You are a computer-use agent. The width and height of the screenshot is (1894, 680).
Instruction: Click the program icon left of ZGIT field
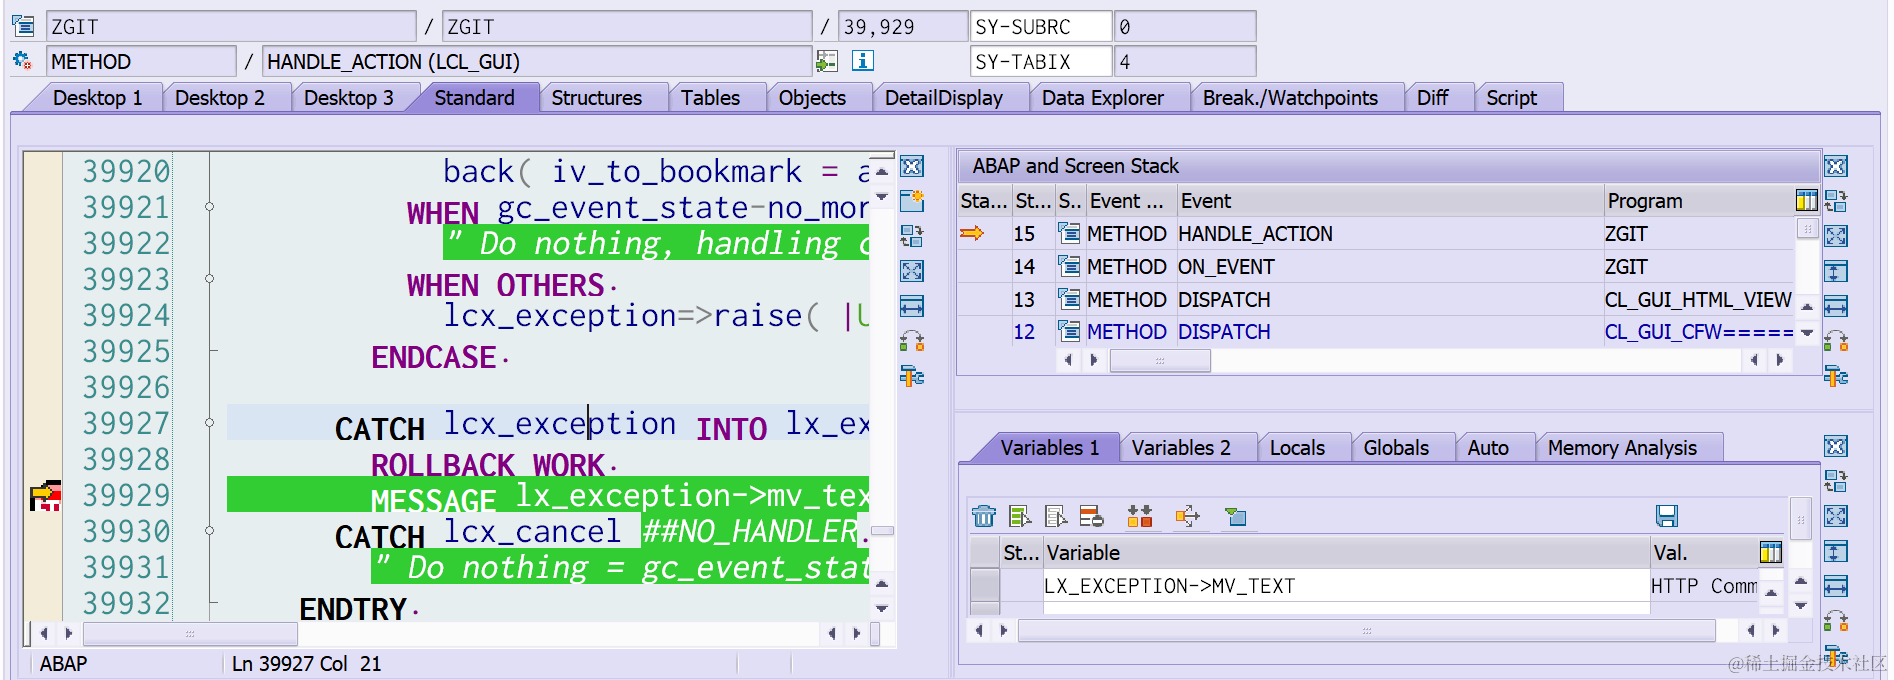pyautogui.click(x=23, y=26)
